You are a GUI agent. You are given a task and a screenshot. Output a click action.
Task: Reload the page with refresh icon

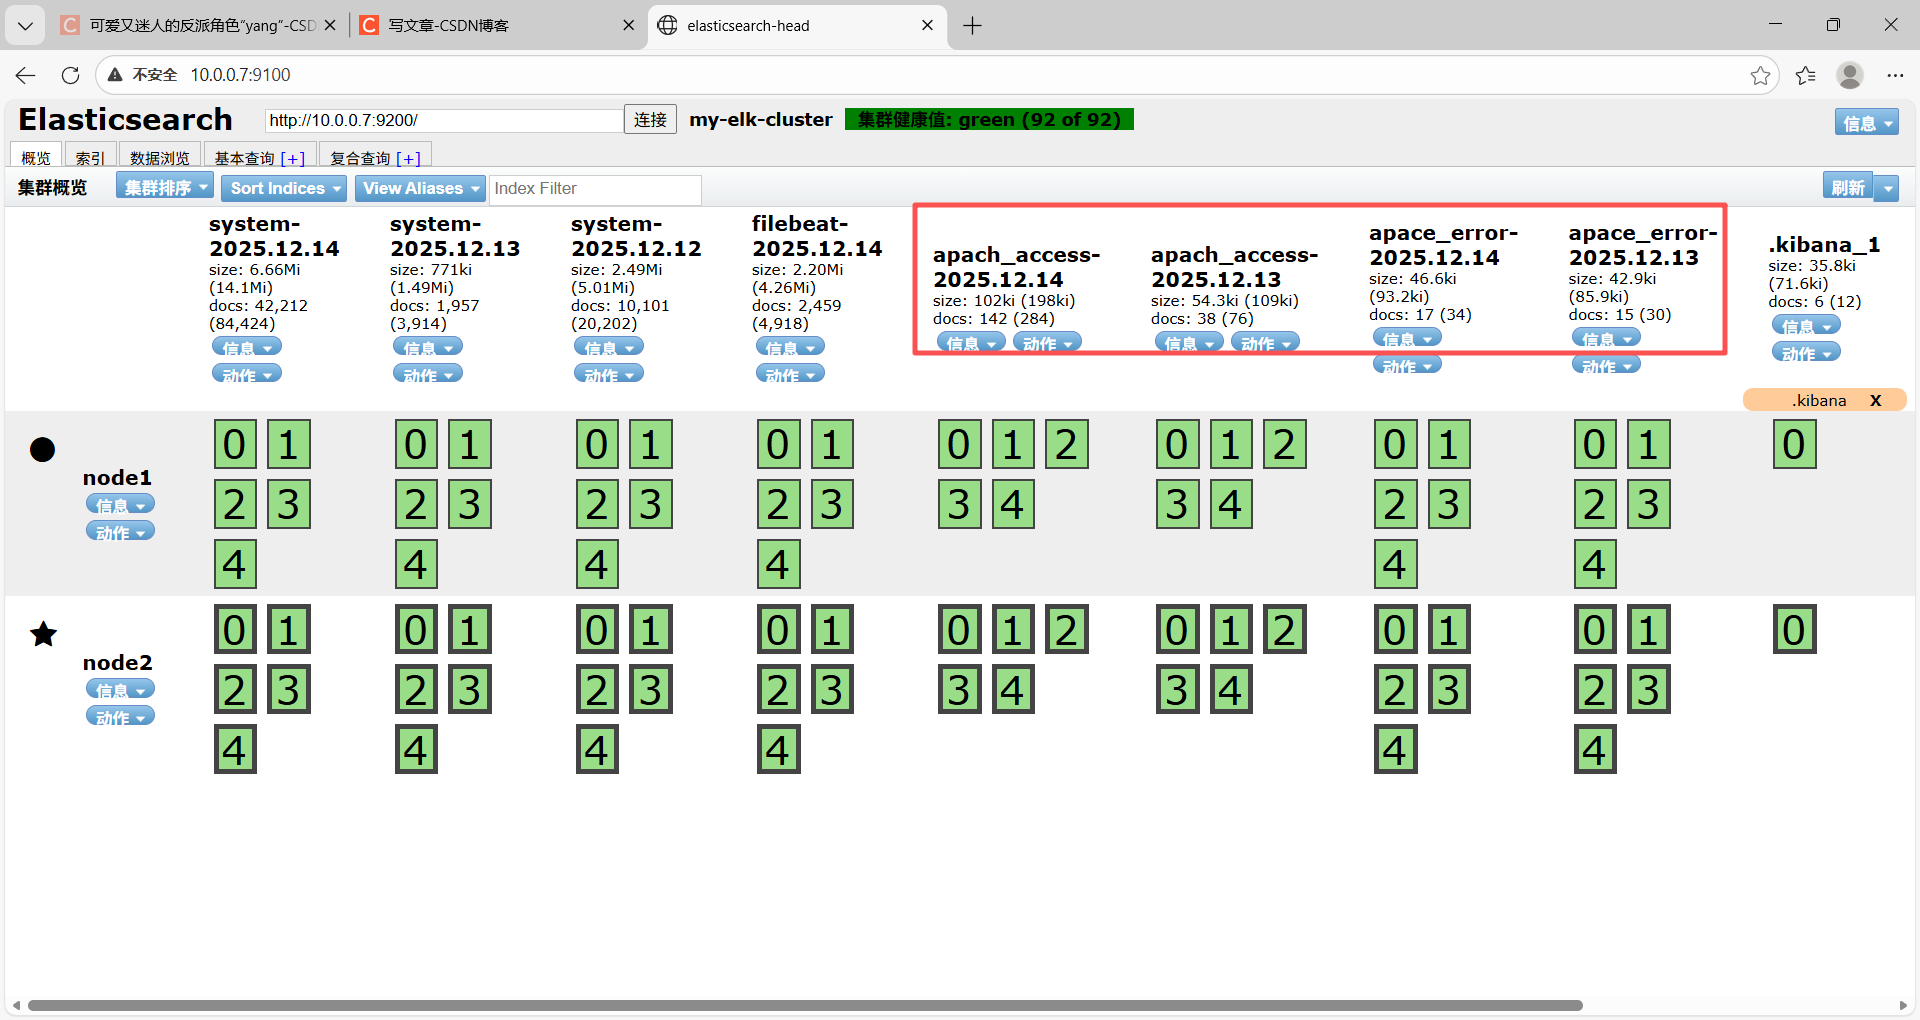pyautogui.click(x=70, y=75)
